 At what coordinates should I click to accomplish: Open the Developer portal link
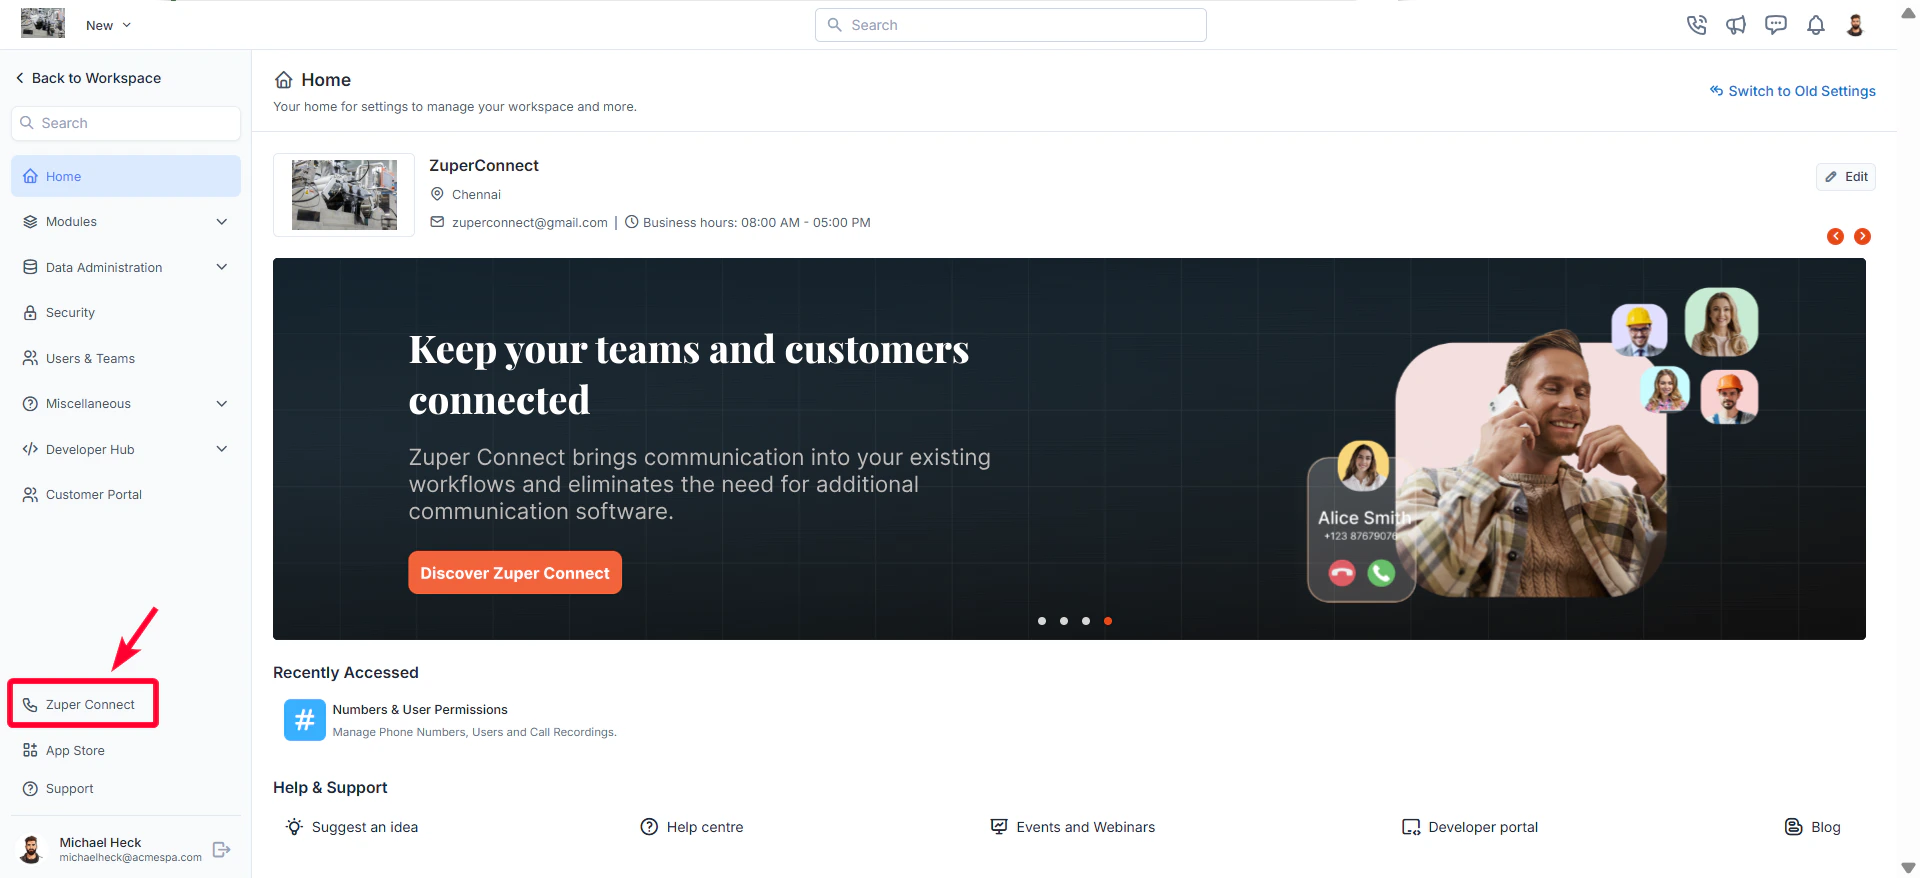click(1470, 827)
